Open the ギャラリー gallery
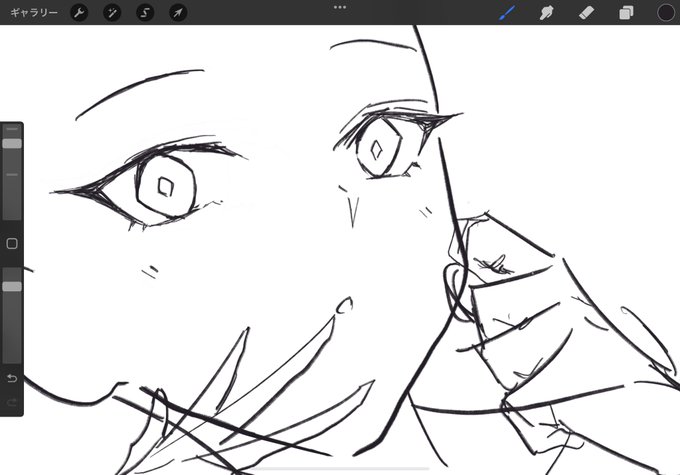The height and width of the screenshot is (475, 680). (x=34, y=13)
